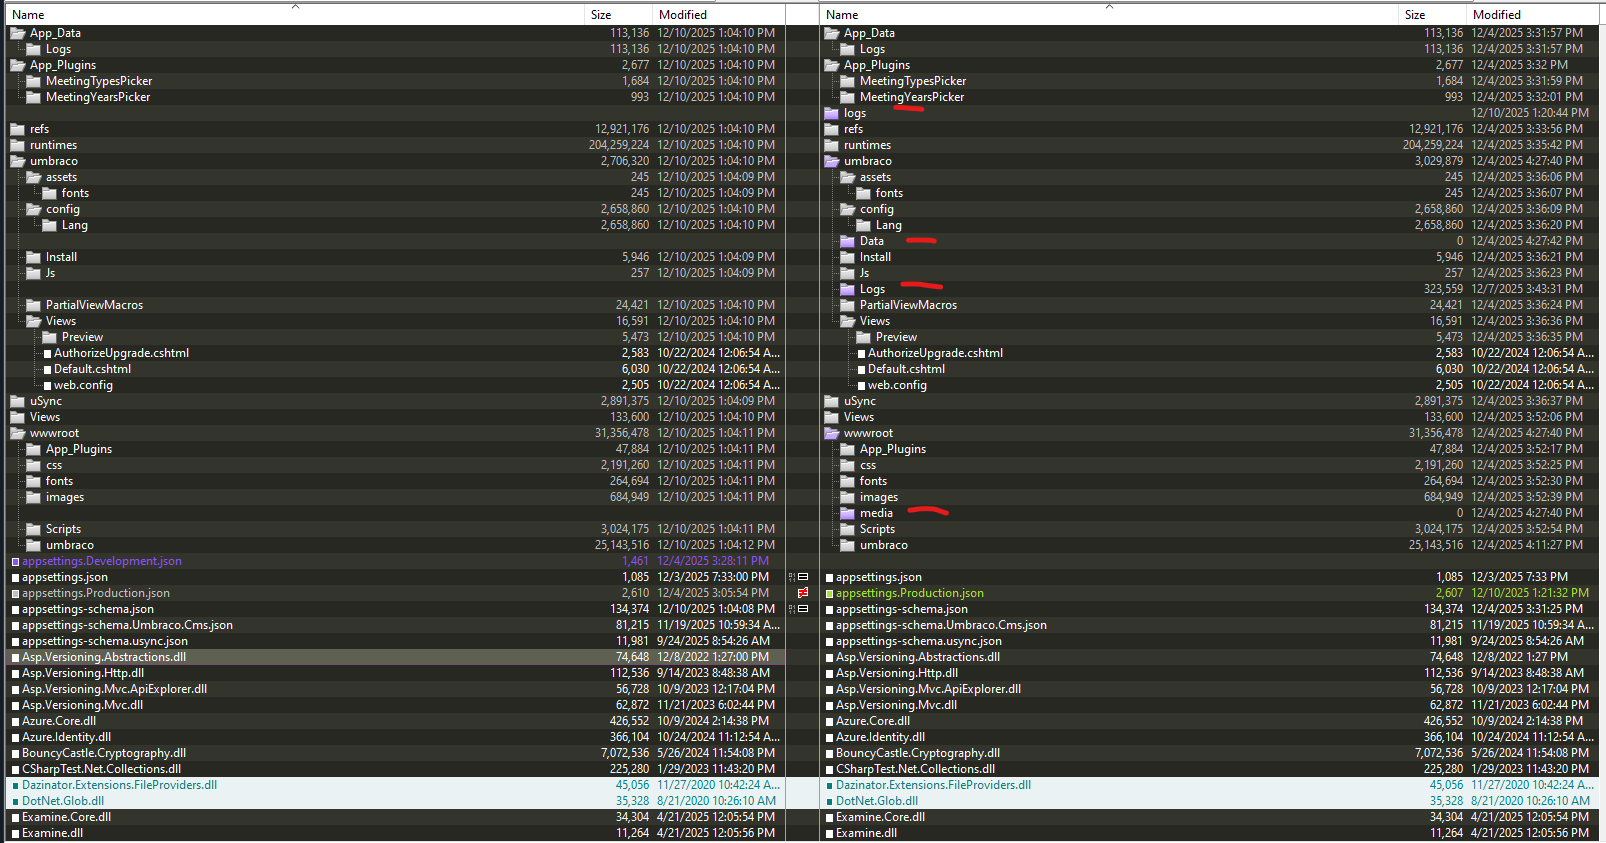
Task: Select Asp.Versioning.Abstractions.dll in the left pane
Action: 104,657
